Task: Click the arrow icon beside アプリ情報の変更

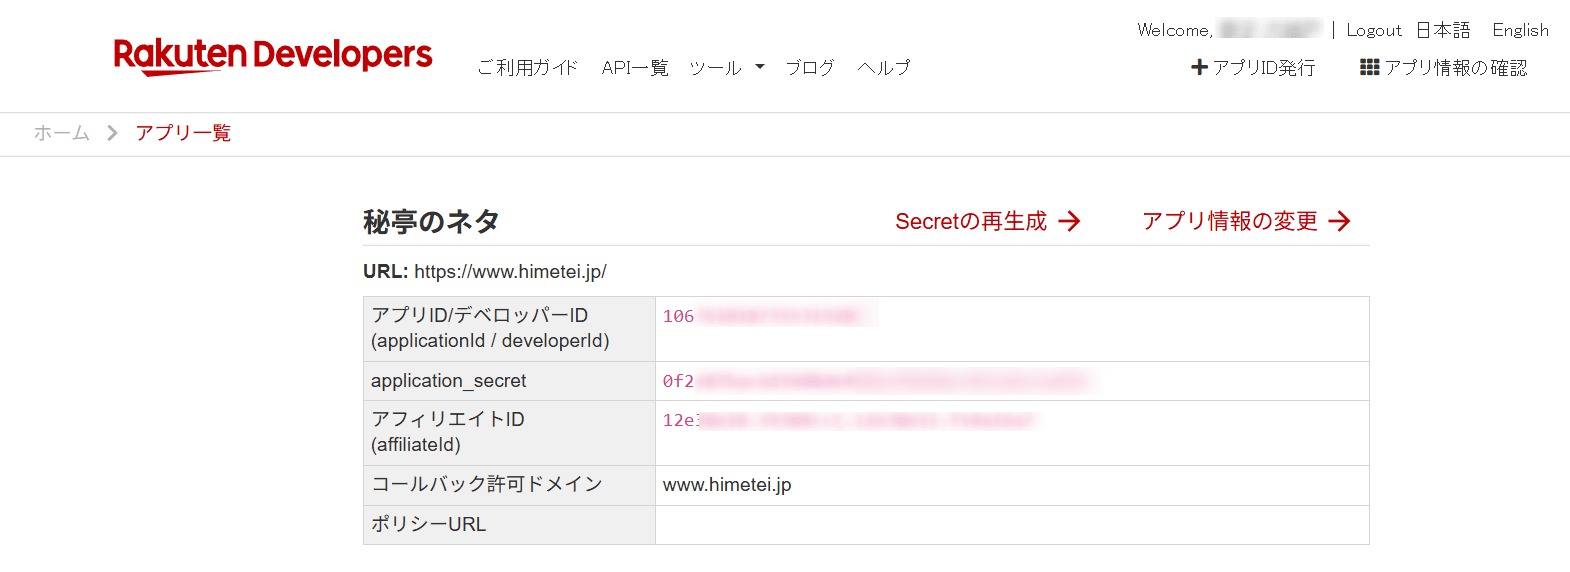Action: (1340, 221)
